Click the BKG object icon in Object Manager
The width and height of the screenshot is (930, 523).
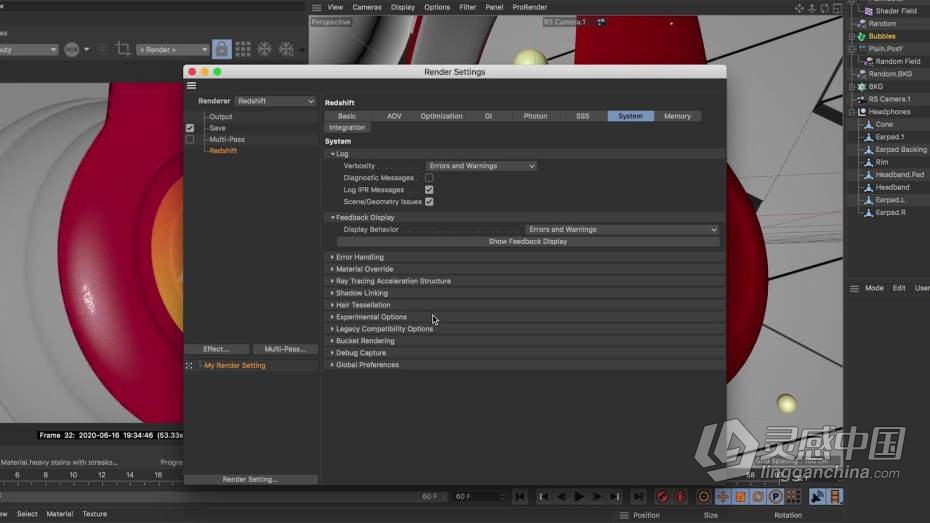click(861, 87)
